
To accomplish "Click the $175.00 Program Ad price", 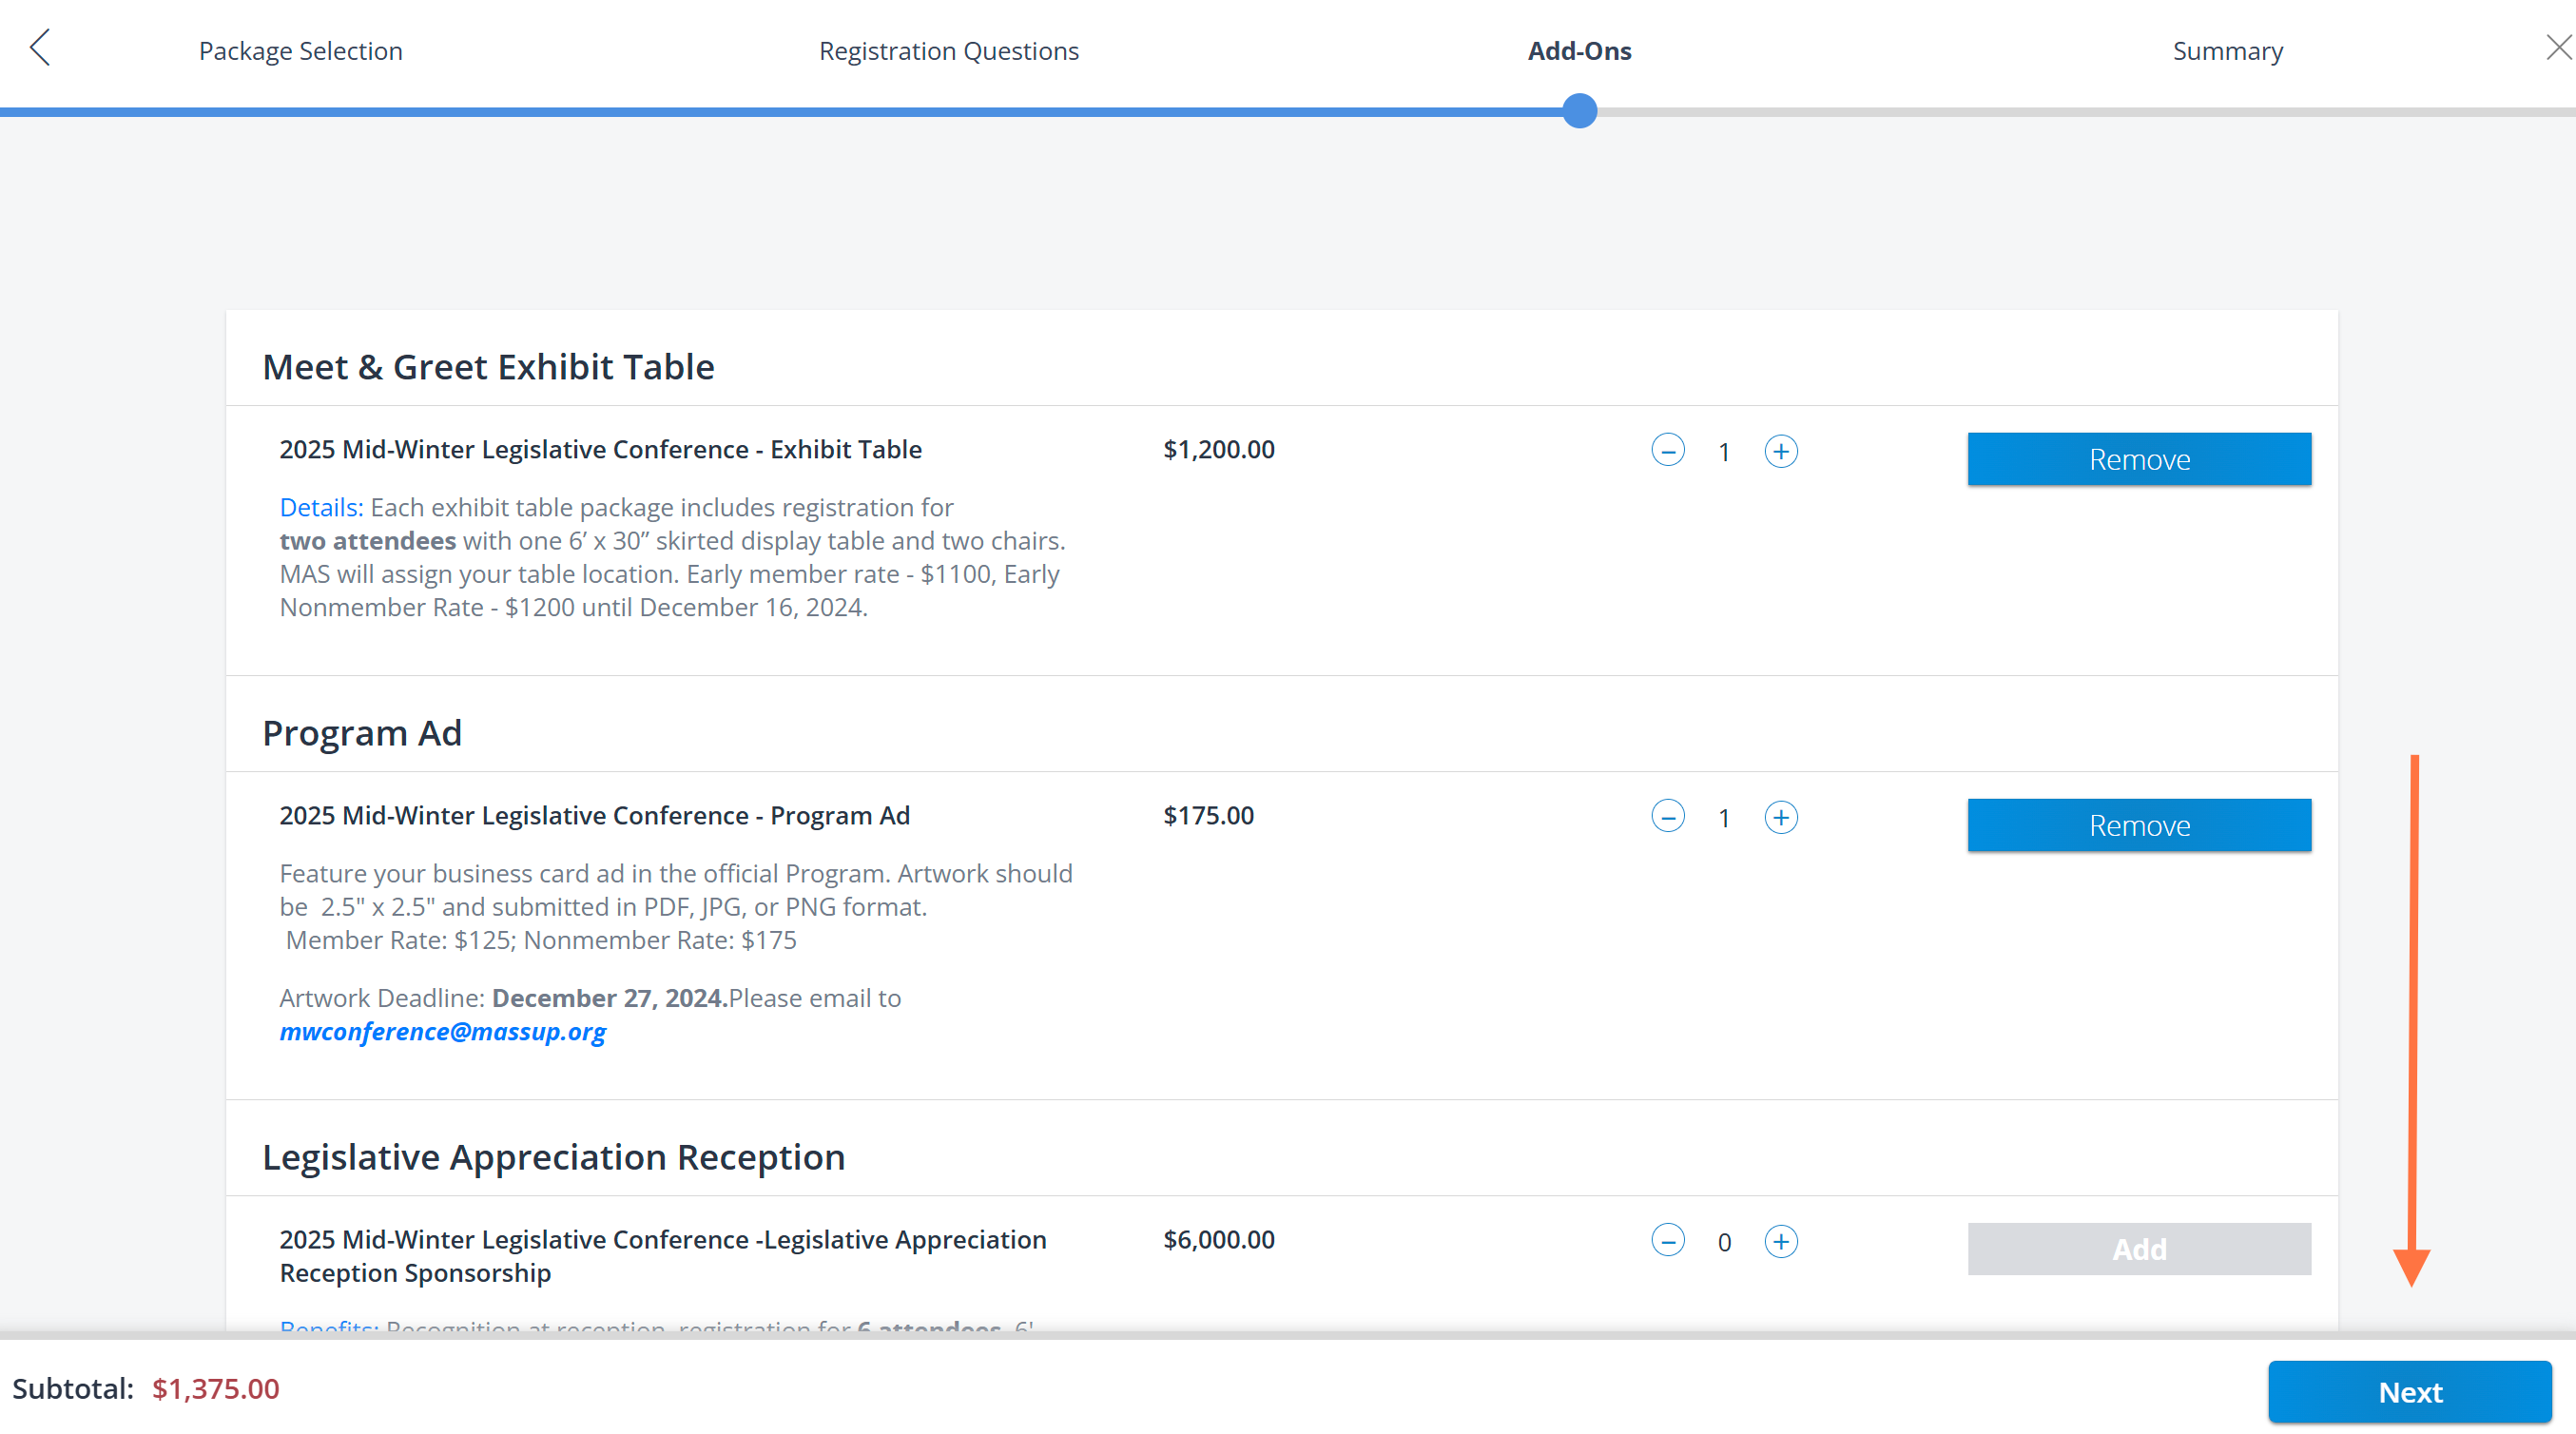I will pos(1208,815).
